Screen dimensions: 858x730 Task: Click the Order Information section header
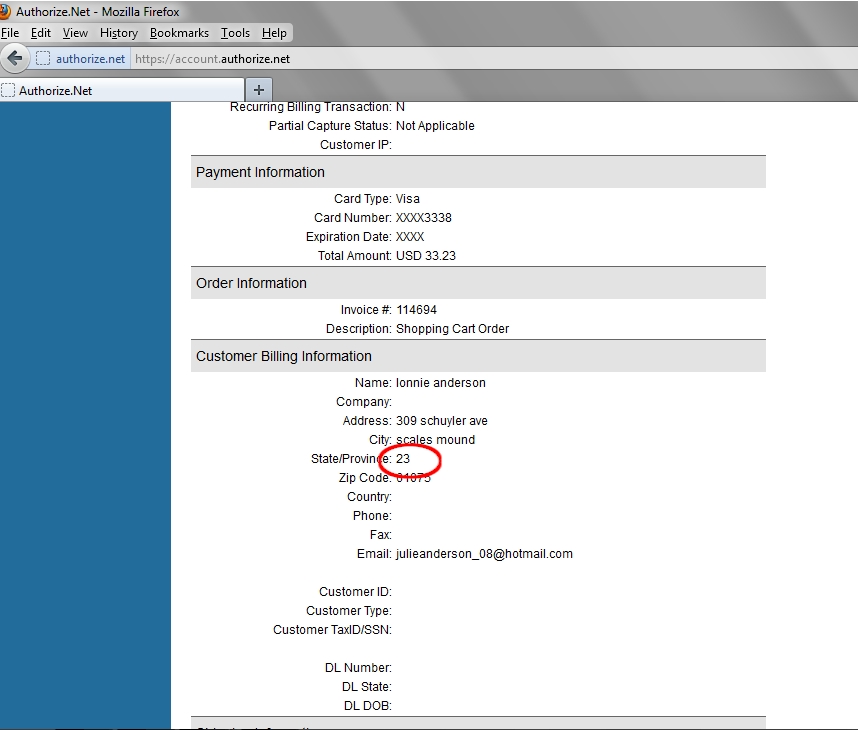tap(478, 283)
